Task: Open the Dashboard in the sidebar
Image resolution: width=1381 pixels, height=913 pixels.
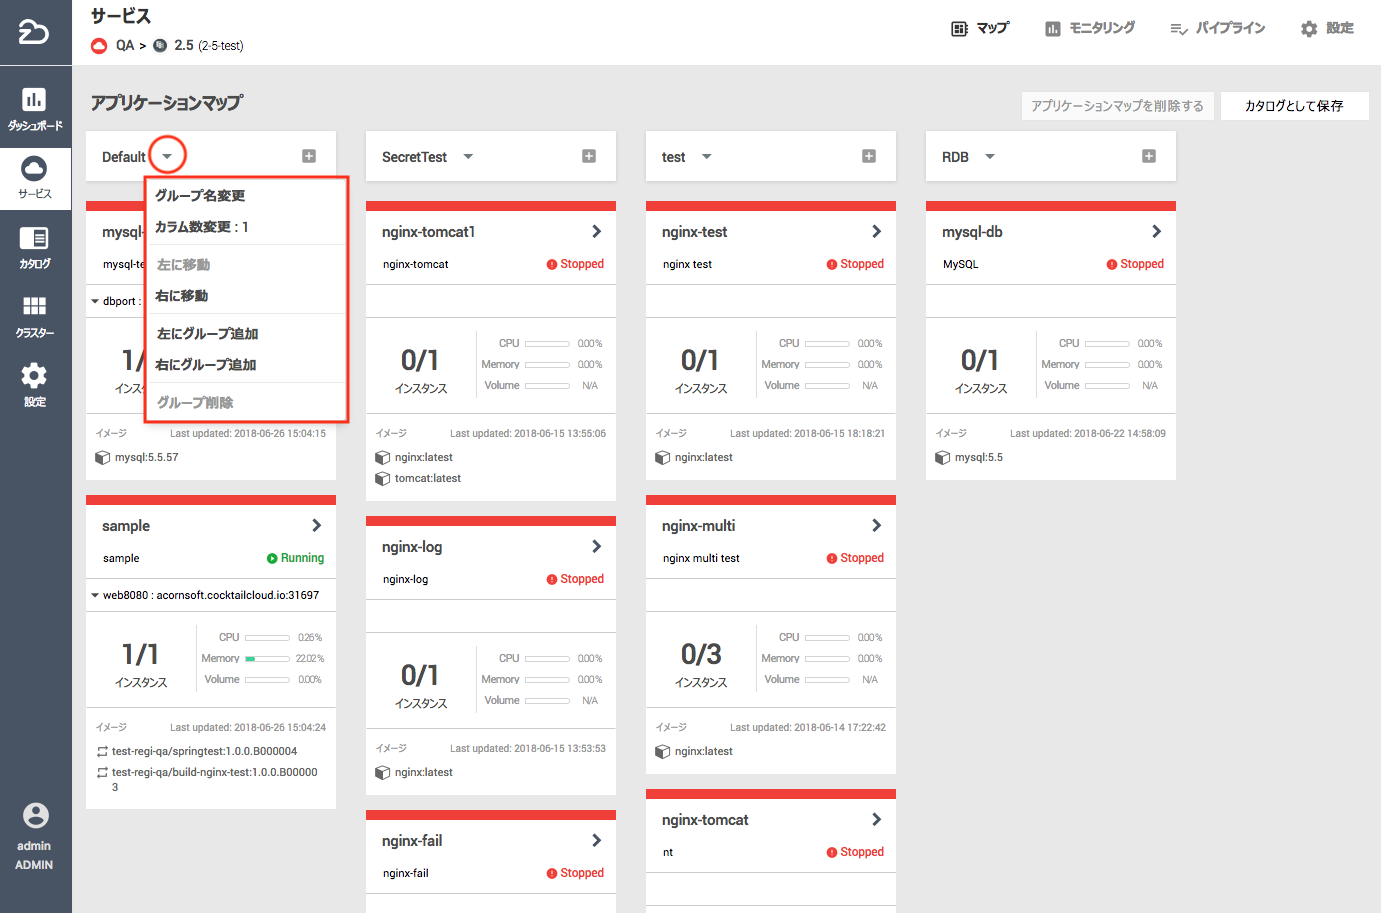Action: [35, 108]
